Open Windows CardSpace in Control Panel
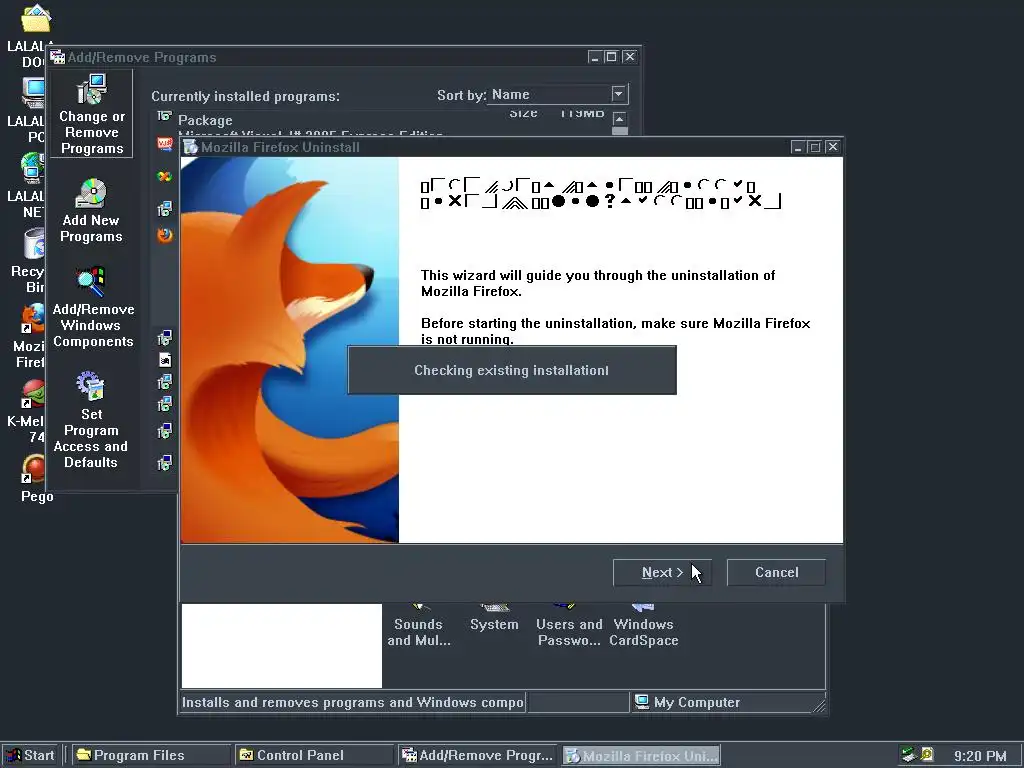Viewport: 1024px width, 768px height. (x=643, y=626)
